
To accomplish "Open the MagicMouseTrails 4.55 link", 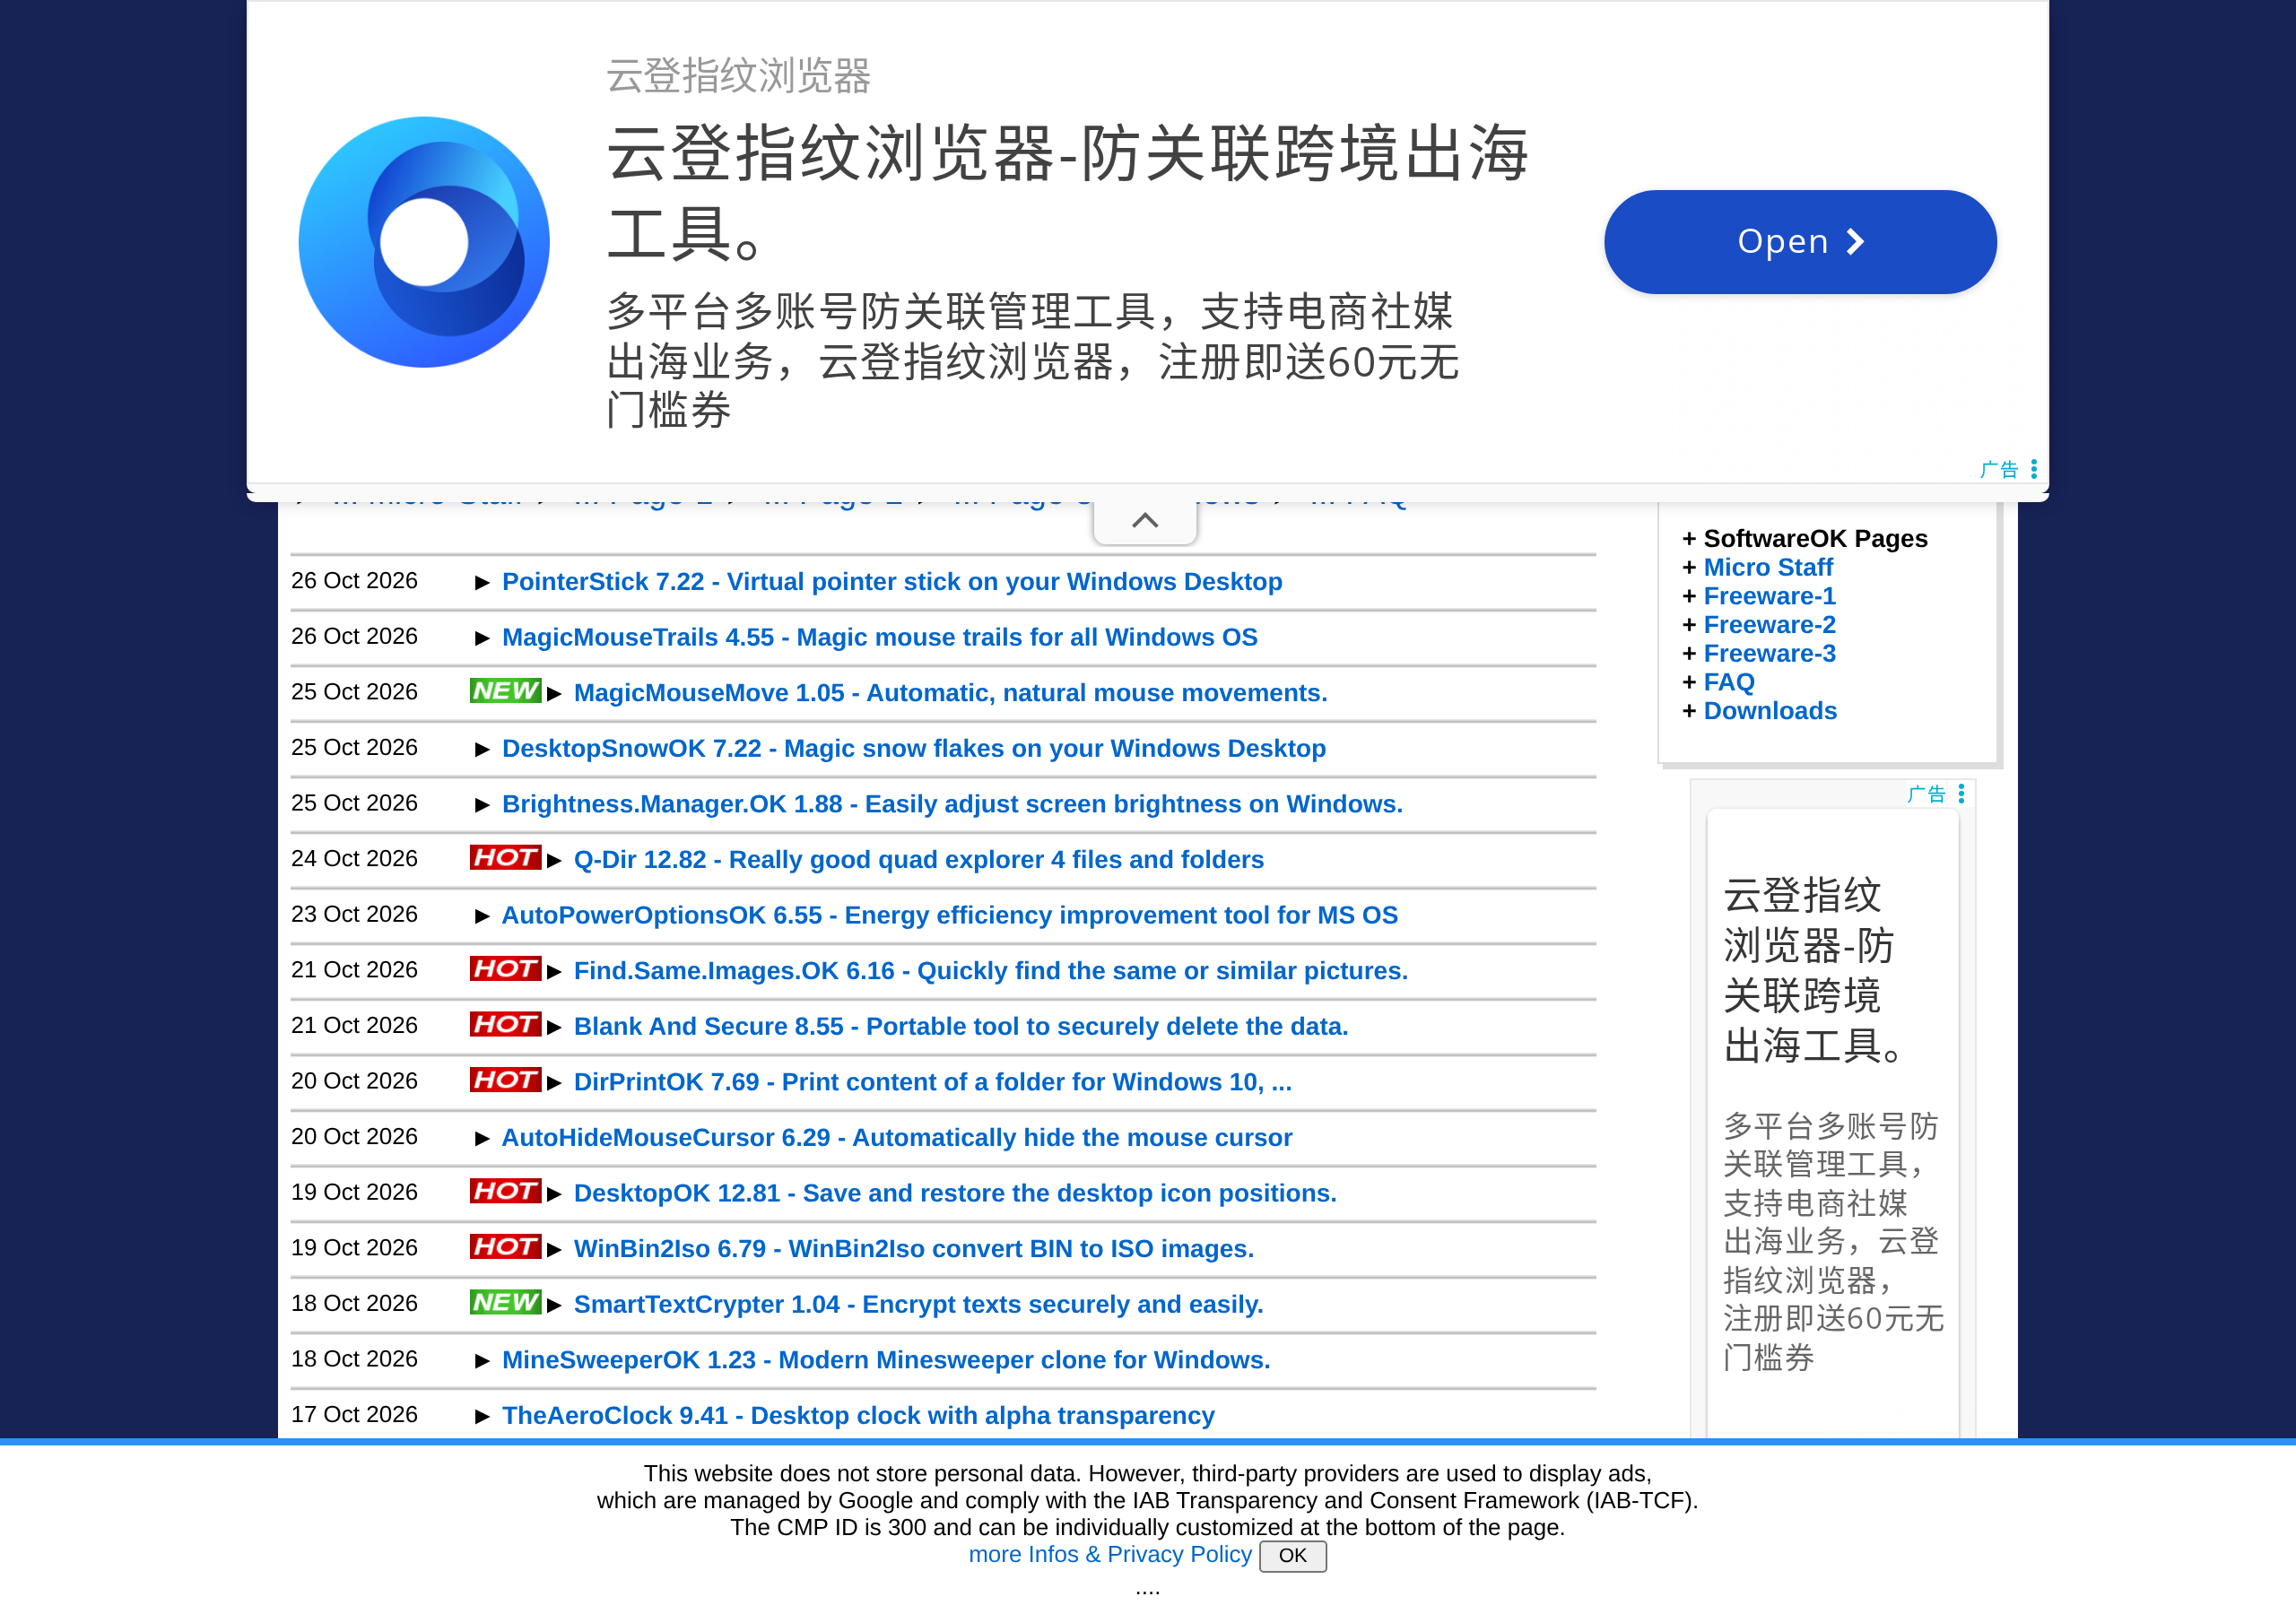I will pyautogui.click(x=880, y=638).
